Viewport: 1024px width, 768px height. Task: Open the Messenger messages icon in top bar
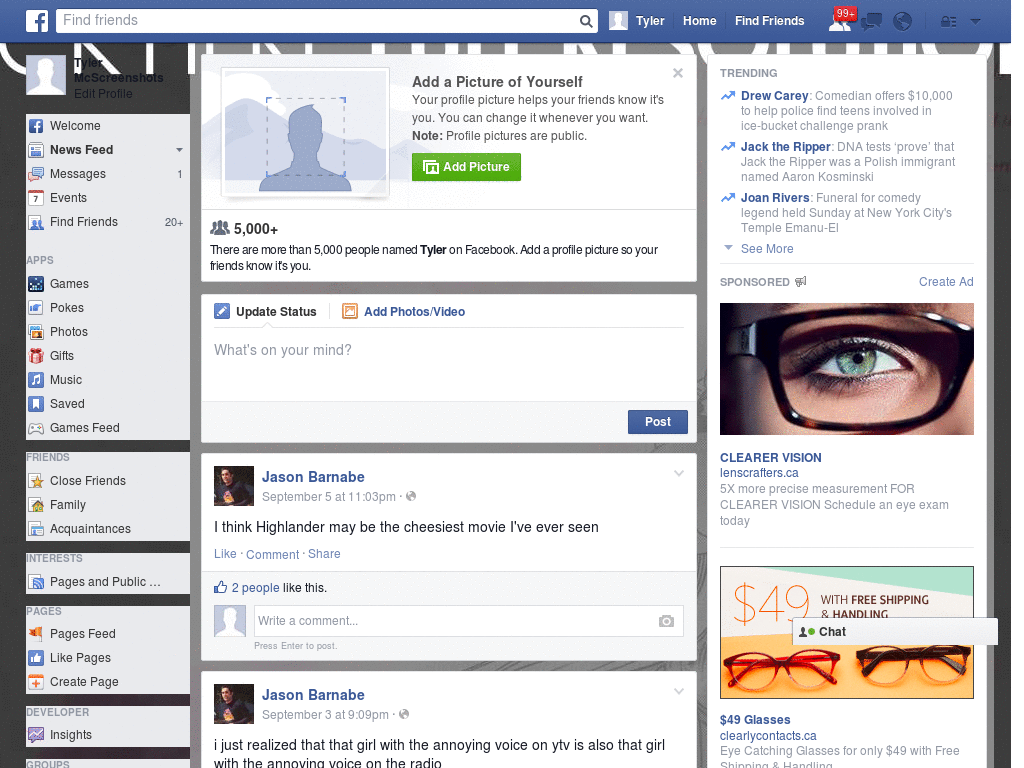click(x=870, y=20)
